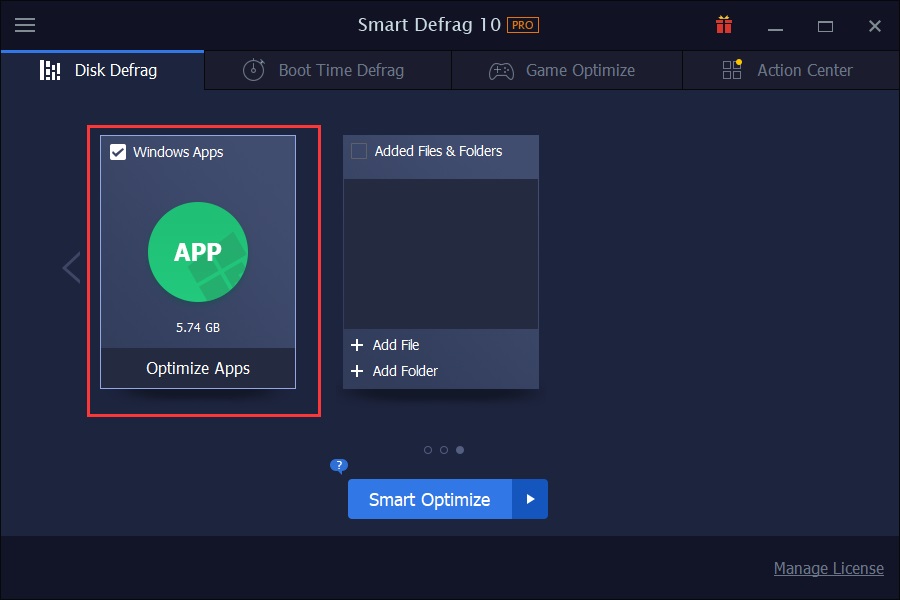Click Add Folder
The image size is (900, 600).
pyautogui.click(x=405, y=371)
